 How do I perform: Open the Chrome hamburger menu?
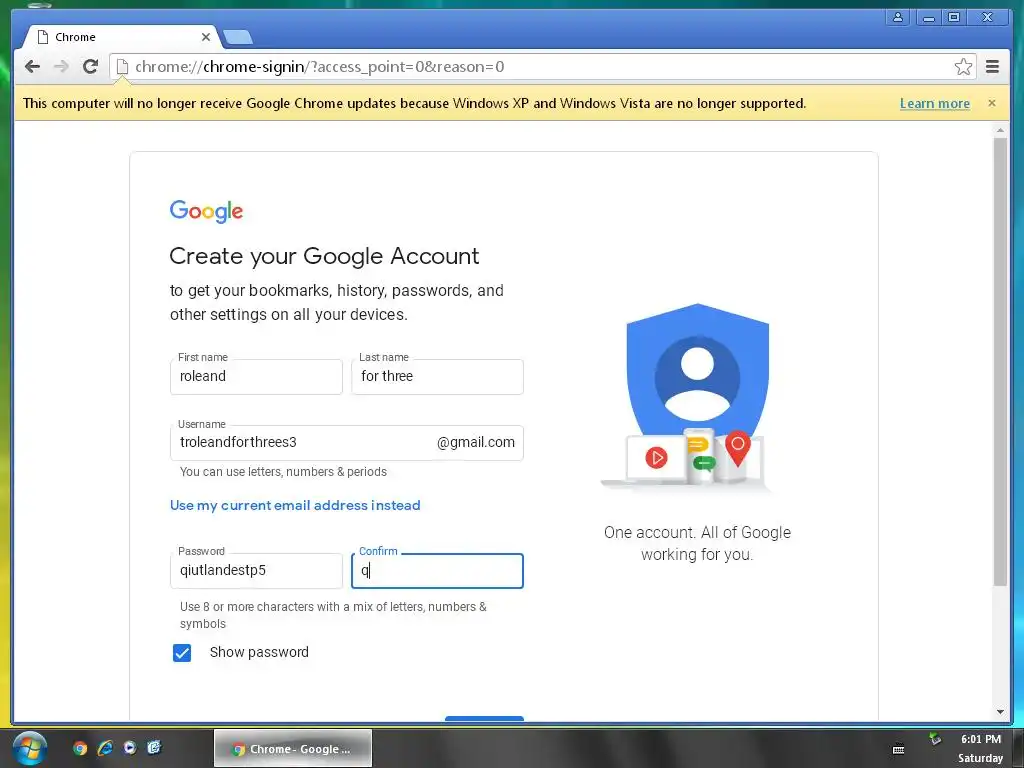(993, 67)
